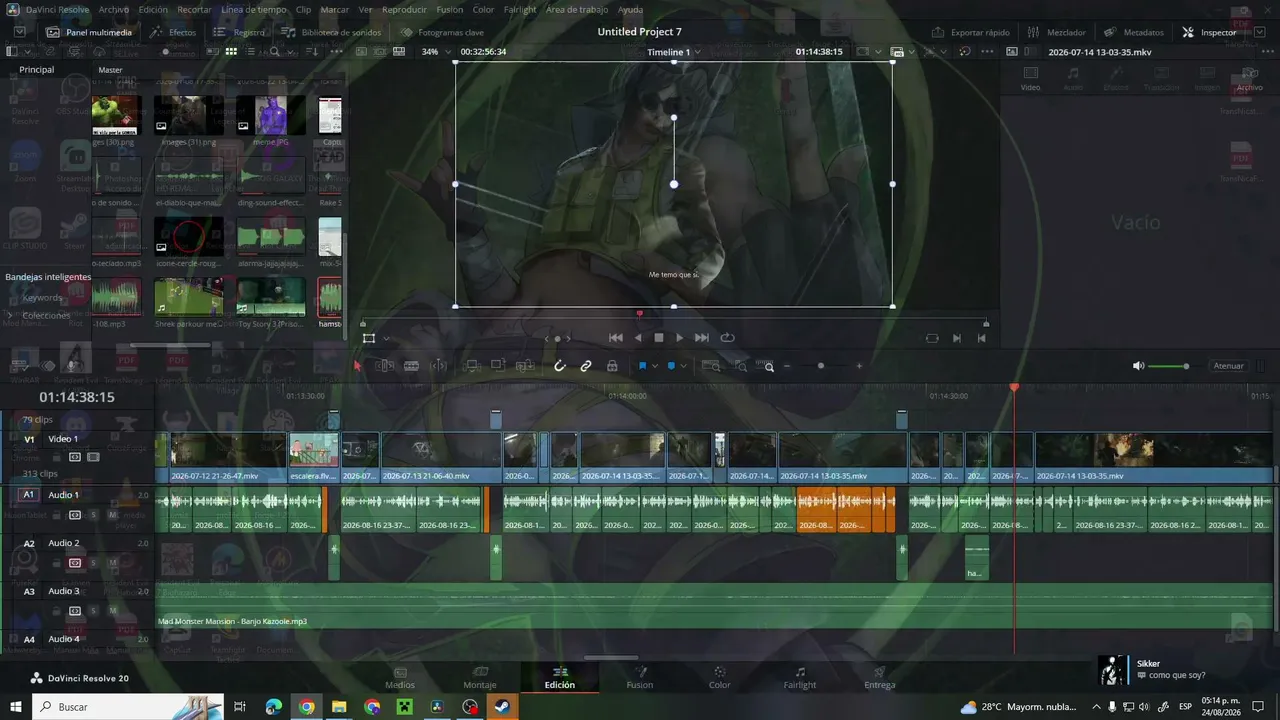The image size is (1280, 720).
Task: Select the Shrek parkour clip thumbnail
Action: click(189, 297)
